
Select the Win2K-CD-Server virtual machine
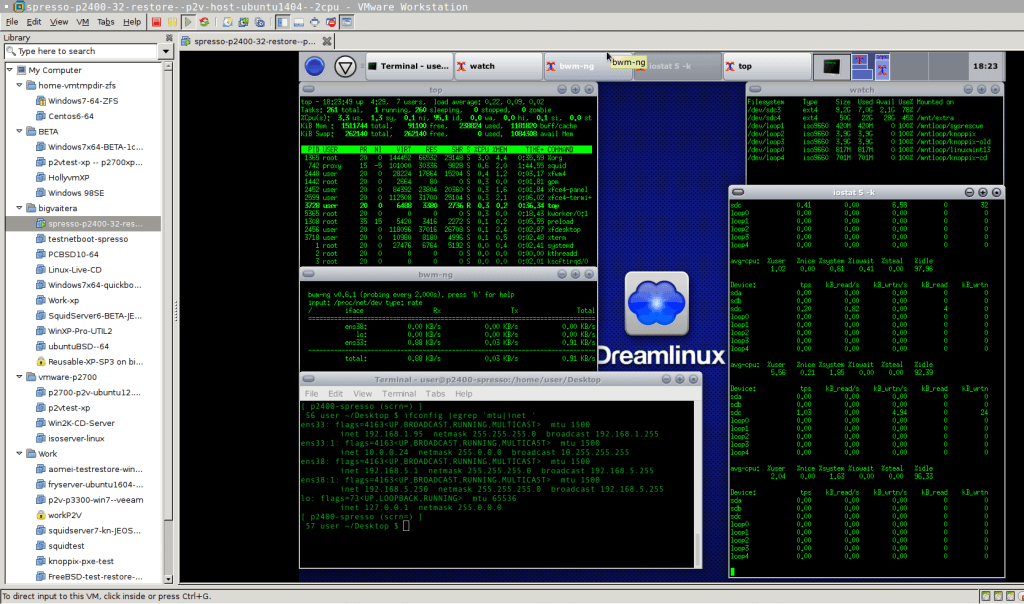pyautogui.click(x=75, y=423)
